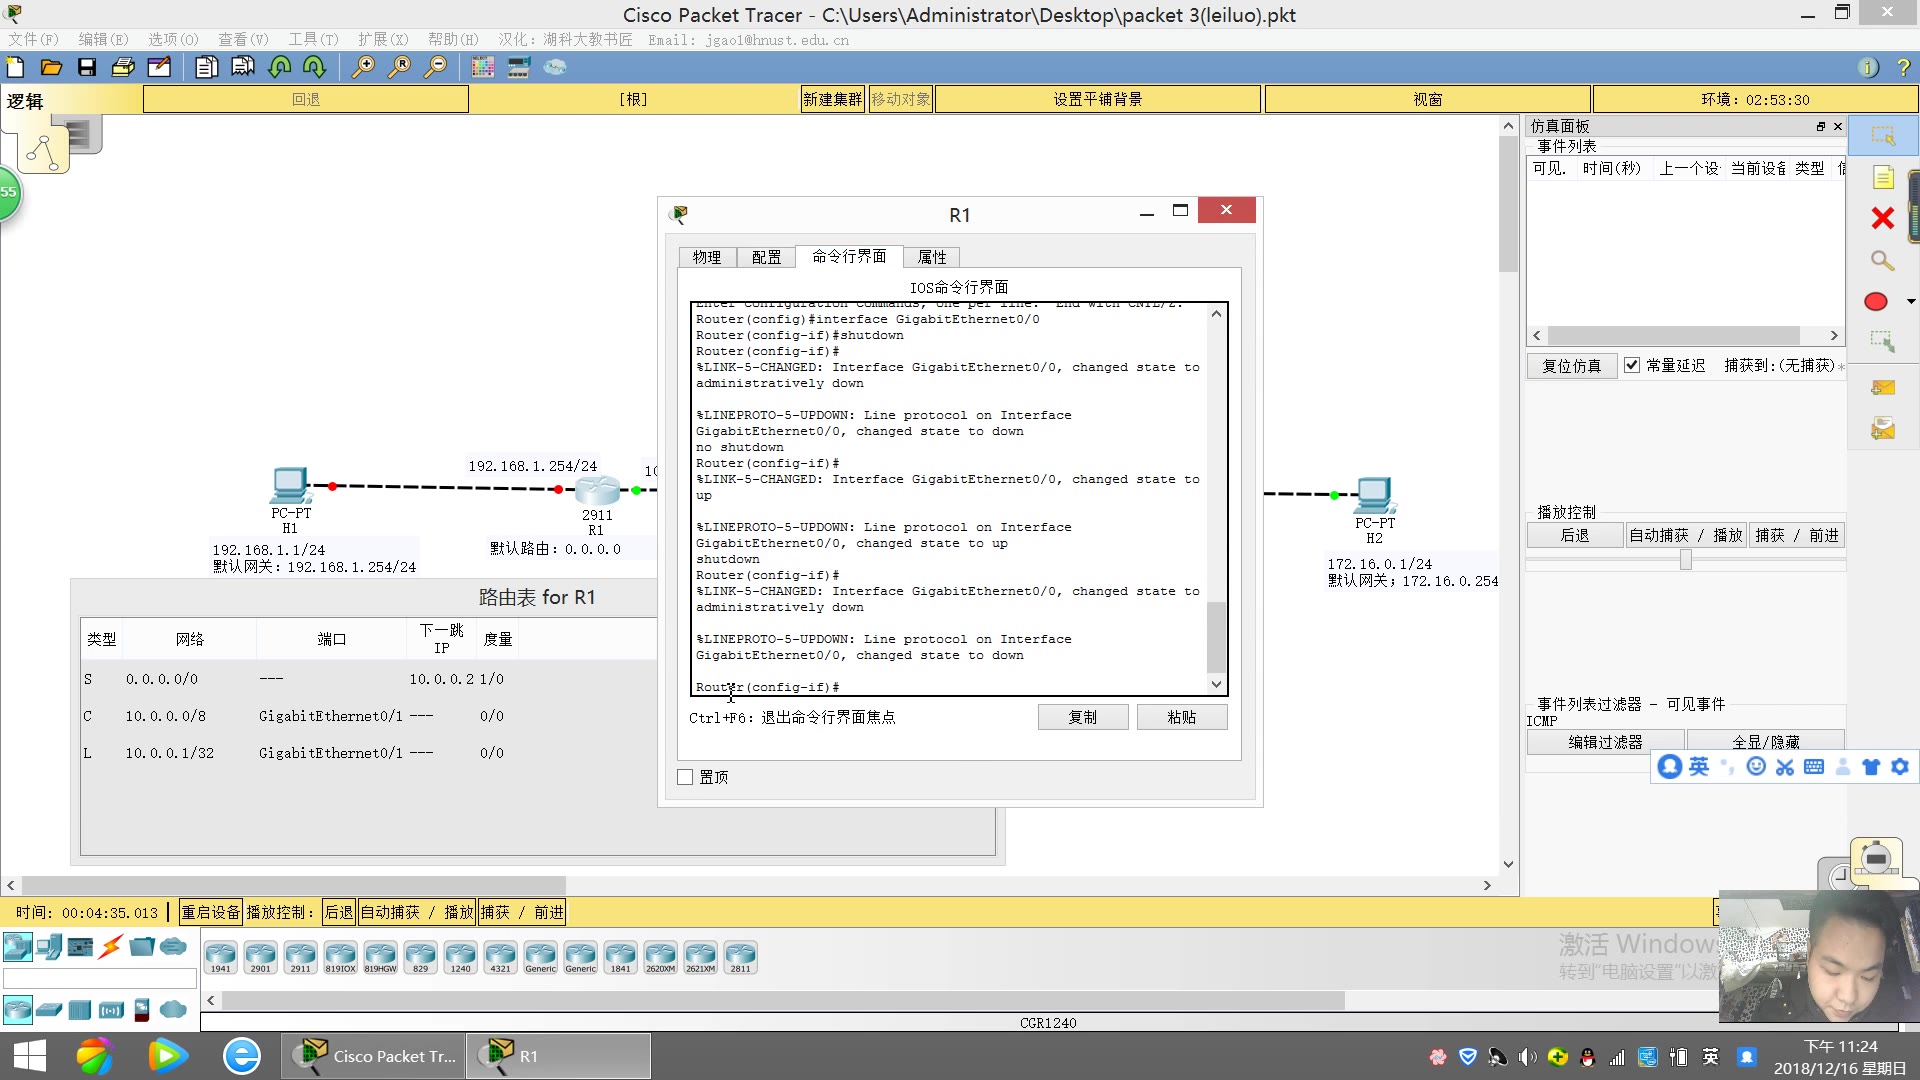Image resolution: width=1920 pixels, height=1080 pixels.
Task: Open the 编辑(E) menu
Action: pos(103,40)
